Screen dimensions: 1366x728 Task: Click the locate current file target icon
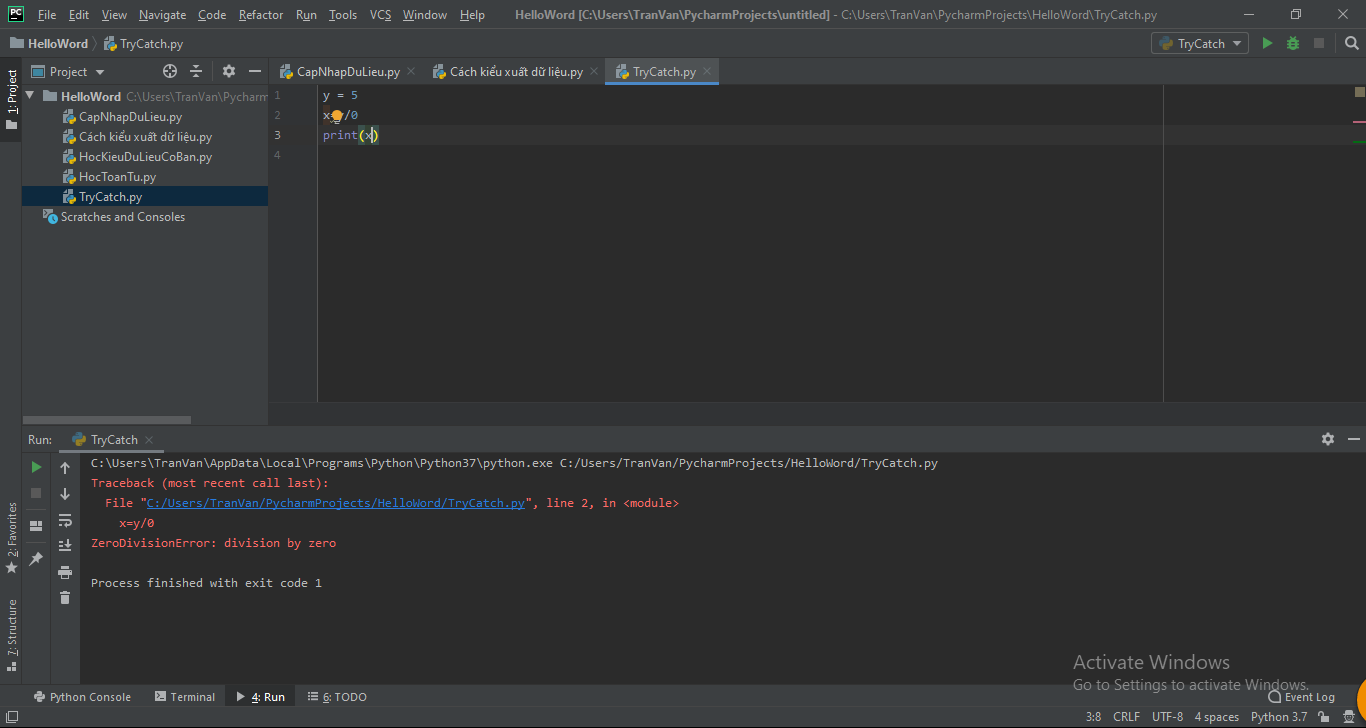(x=170, y=71)
